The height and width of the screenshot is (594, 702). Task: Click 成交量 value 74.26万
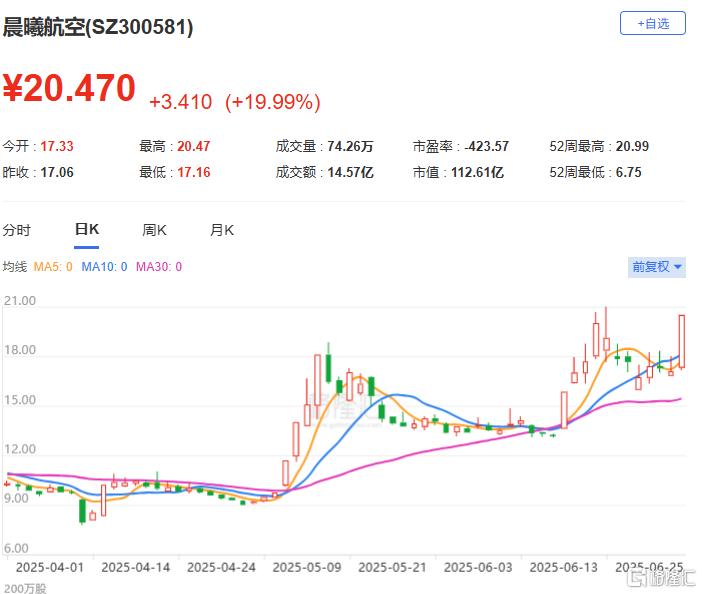[350, 146]
